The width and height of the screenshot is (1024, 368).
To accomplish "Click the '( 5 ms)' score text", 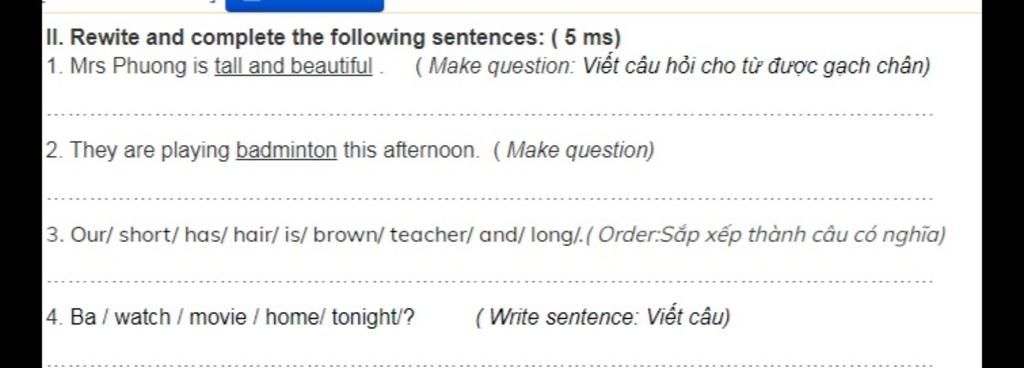I will click(586, 38).
